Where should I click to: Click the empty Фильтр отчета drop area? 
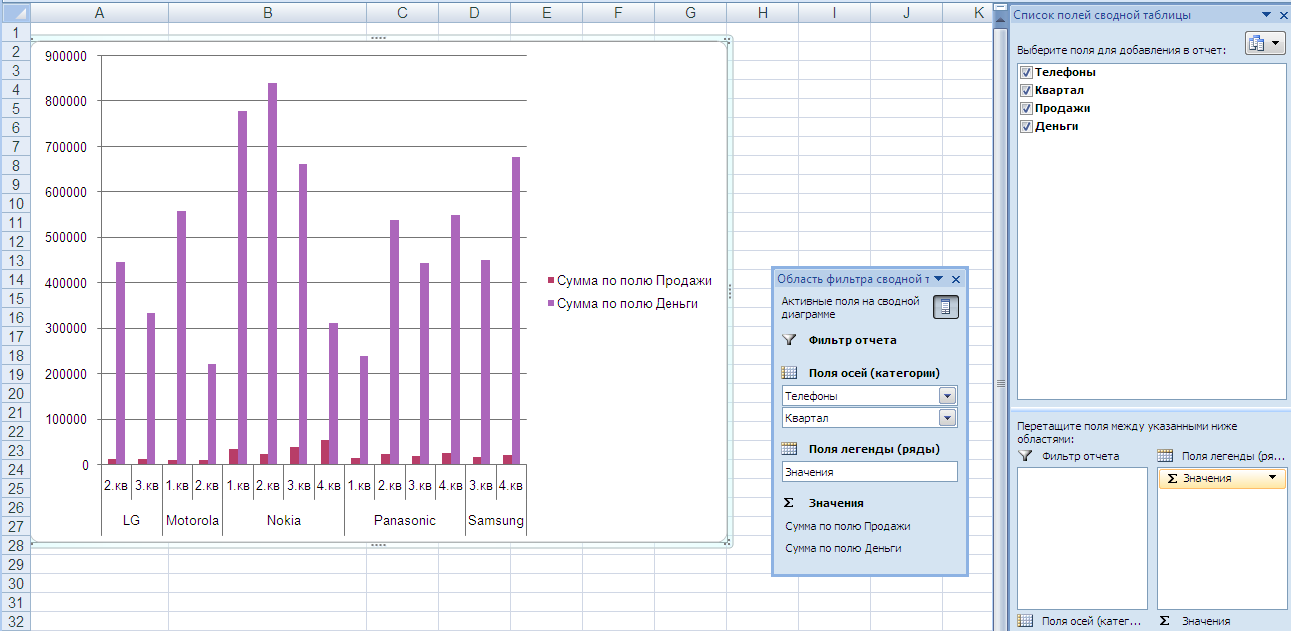click(1082, 538)
